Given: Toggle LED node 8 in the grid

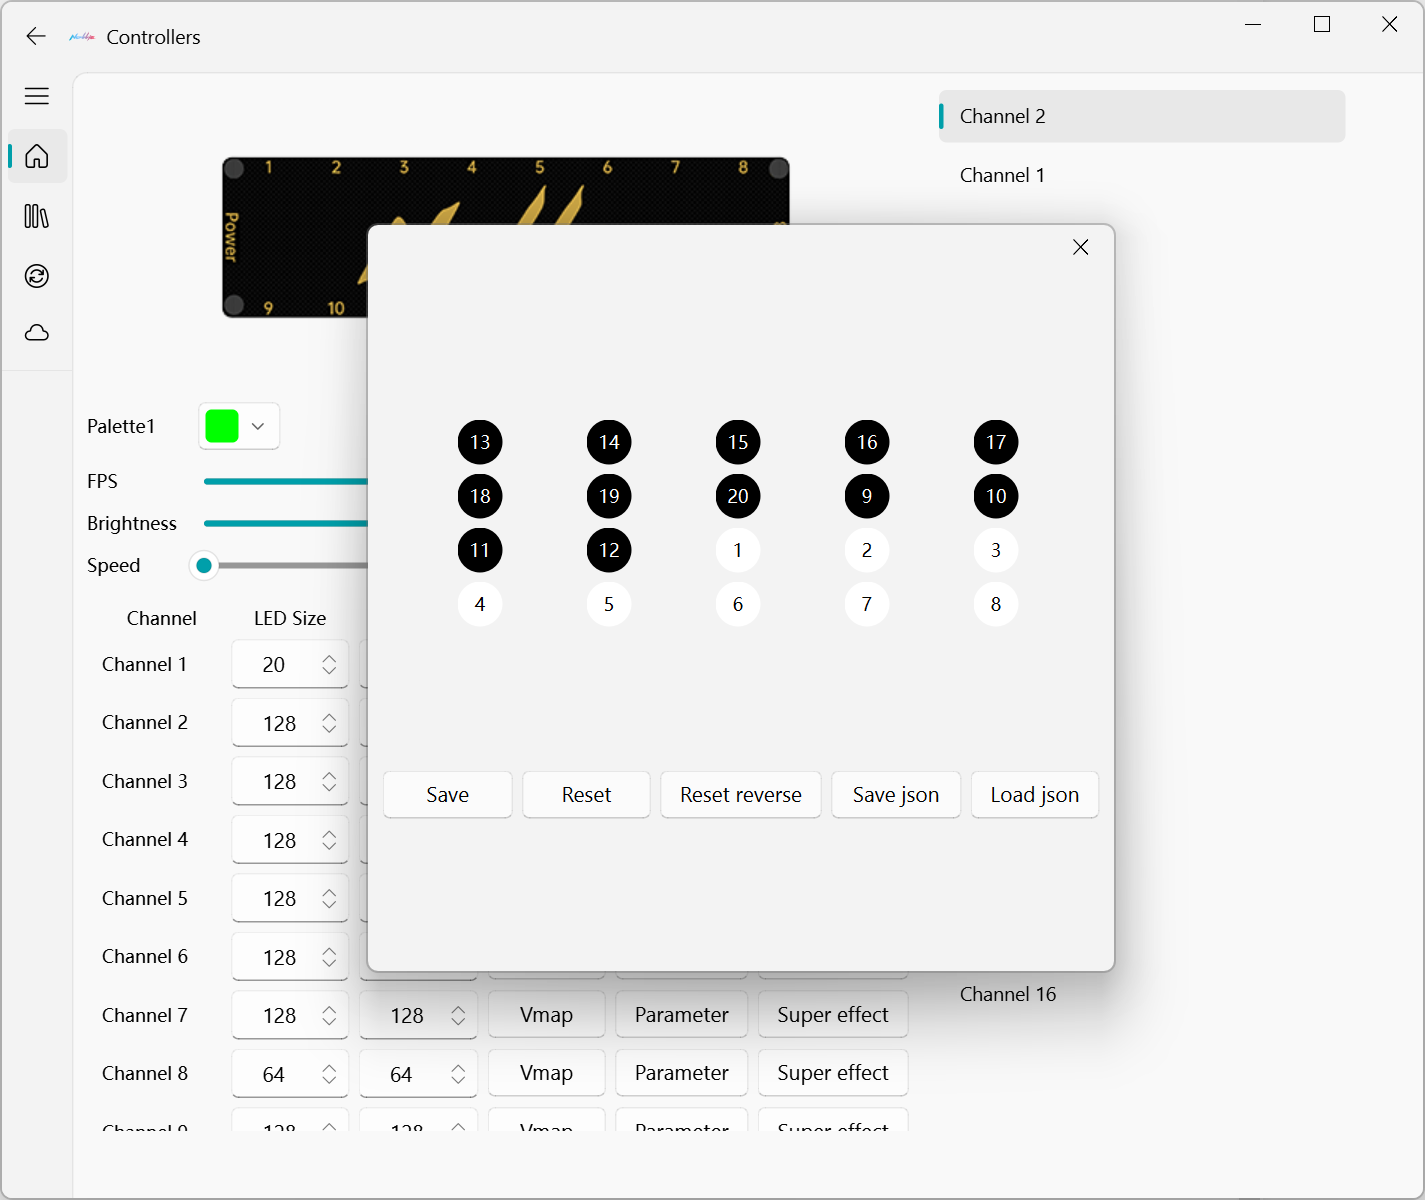Looking at the screenshot, I should [x=996, y=604].
